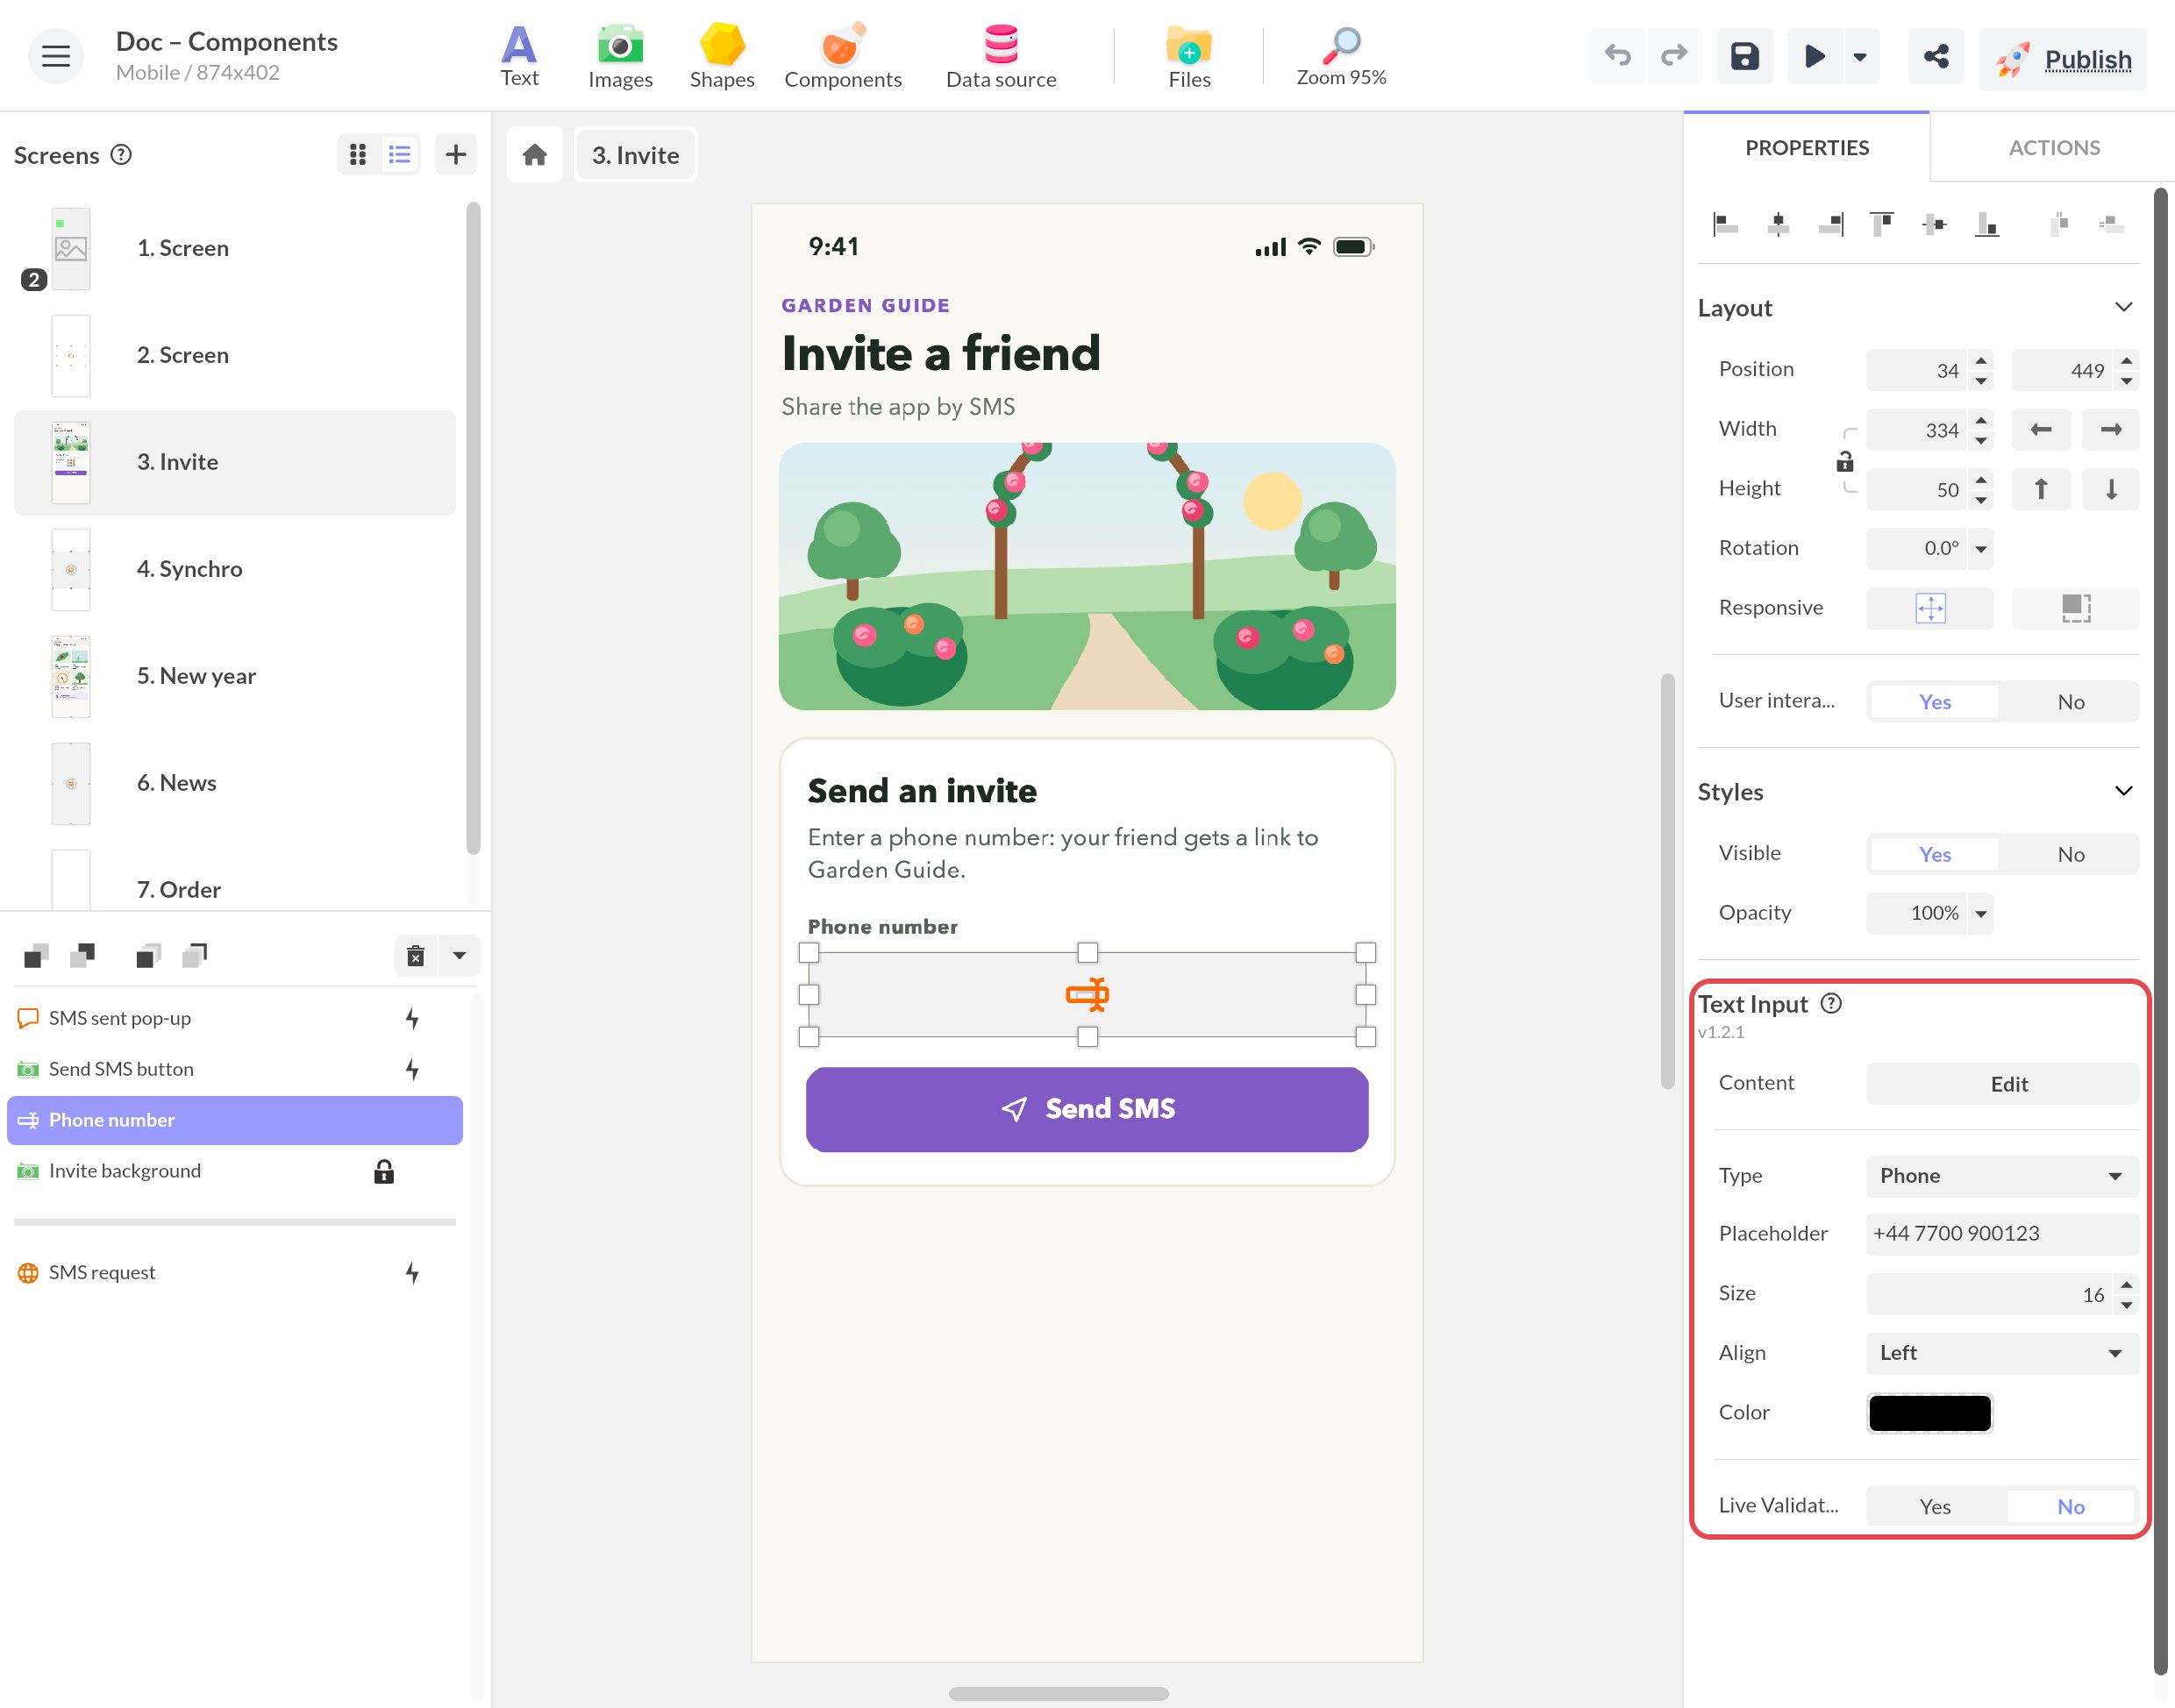Publish the app
The image size is (2175, 1708).
click(x=2062, y=60)
